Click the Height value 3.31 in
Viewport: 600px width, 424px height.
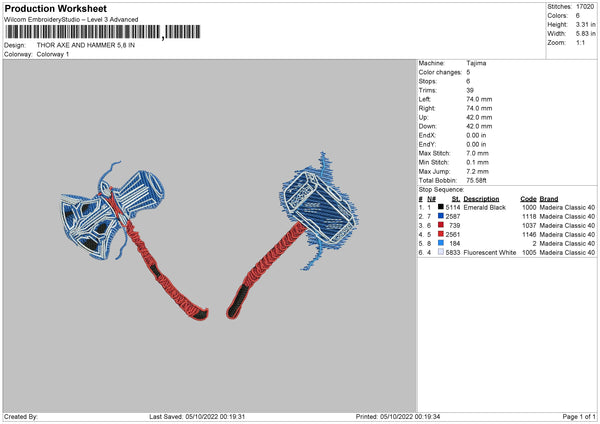585,24
